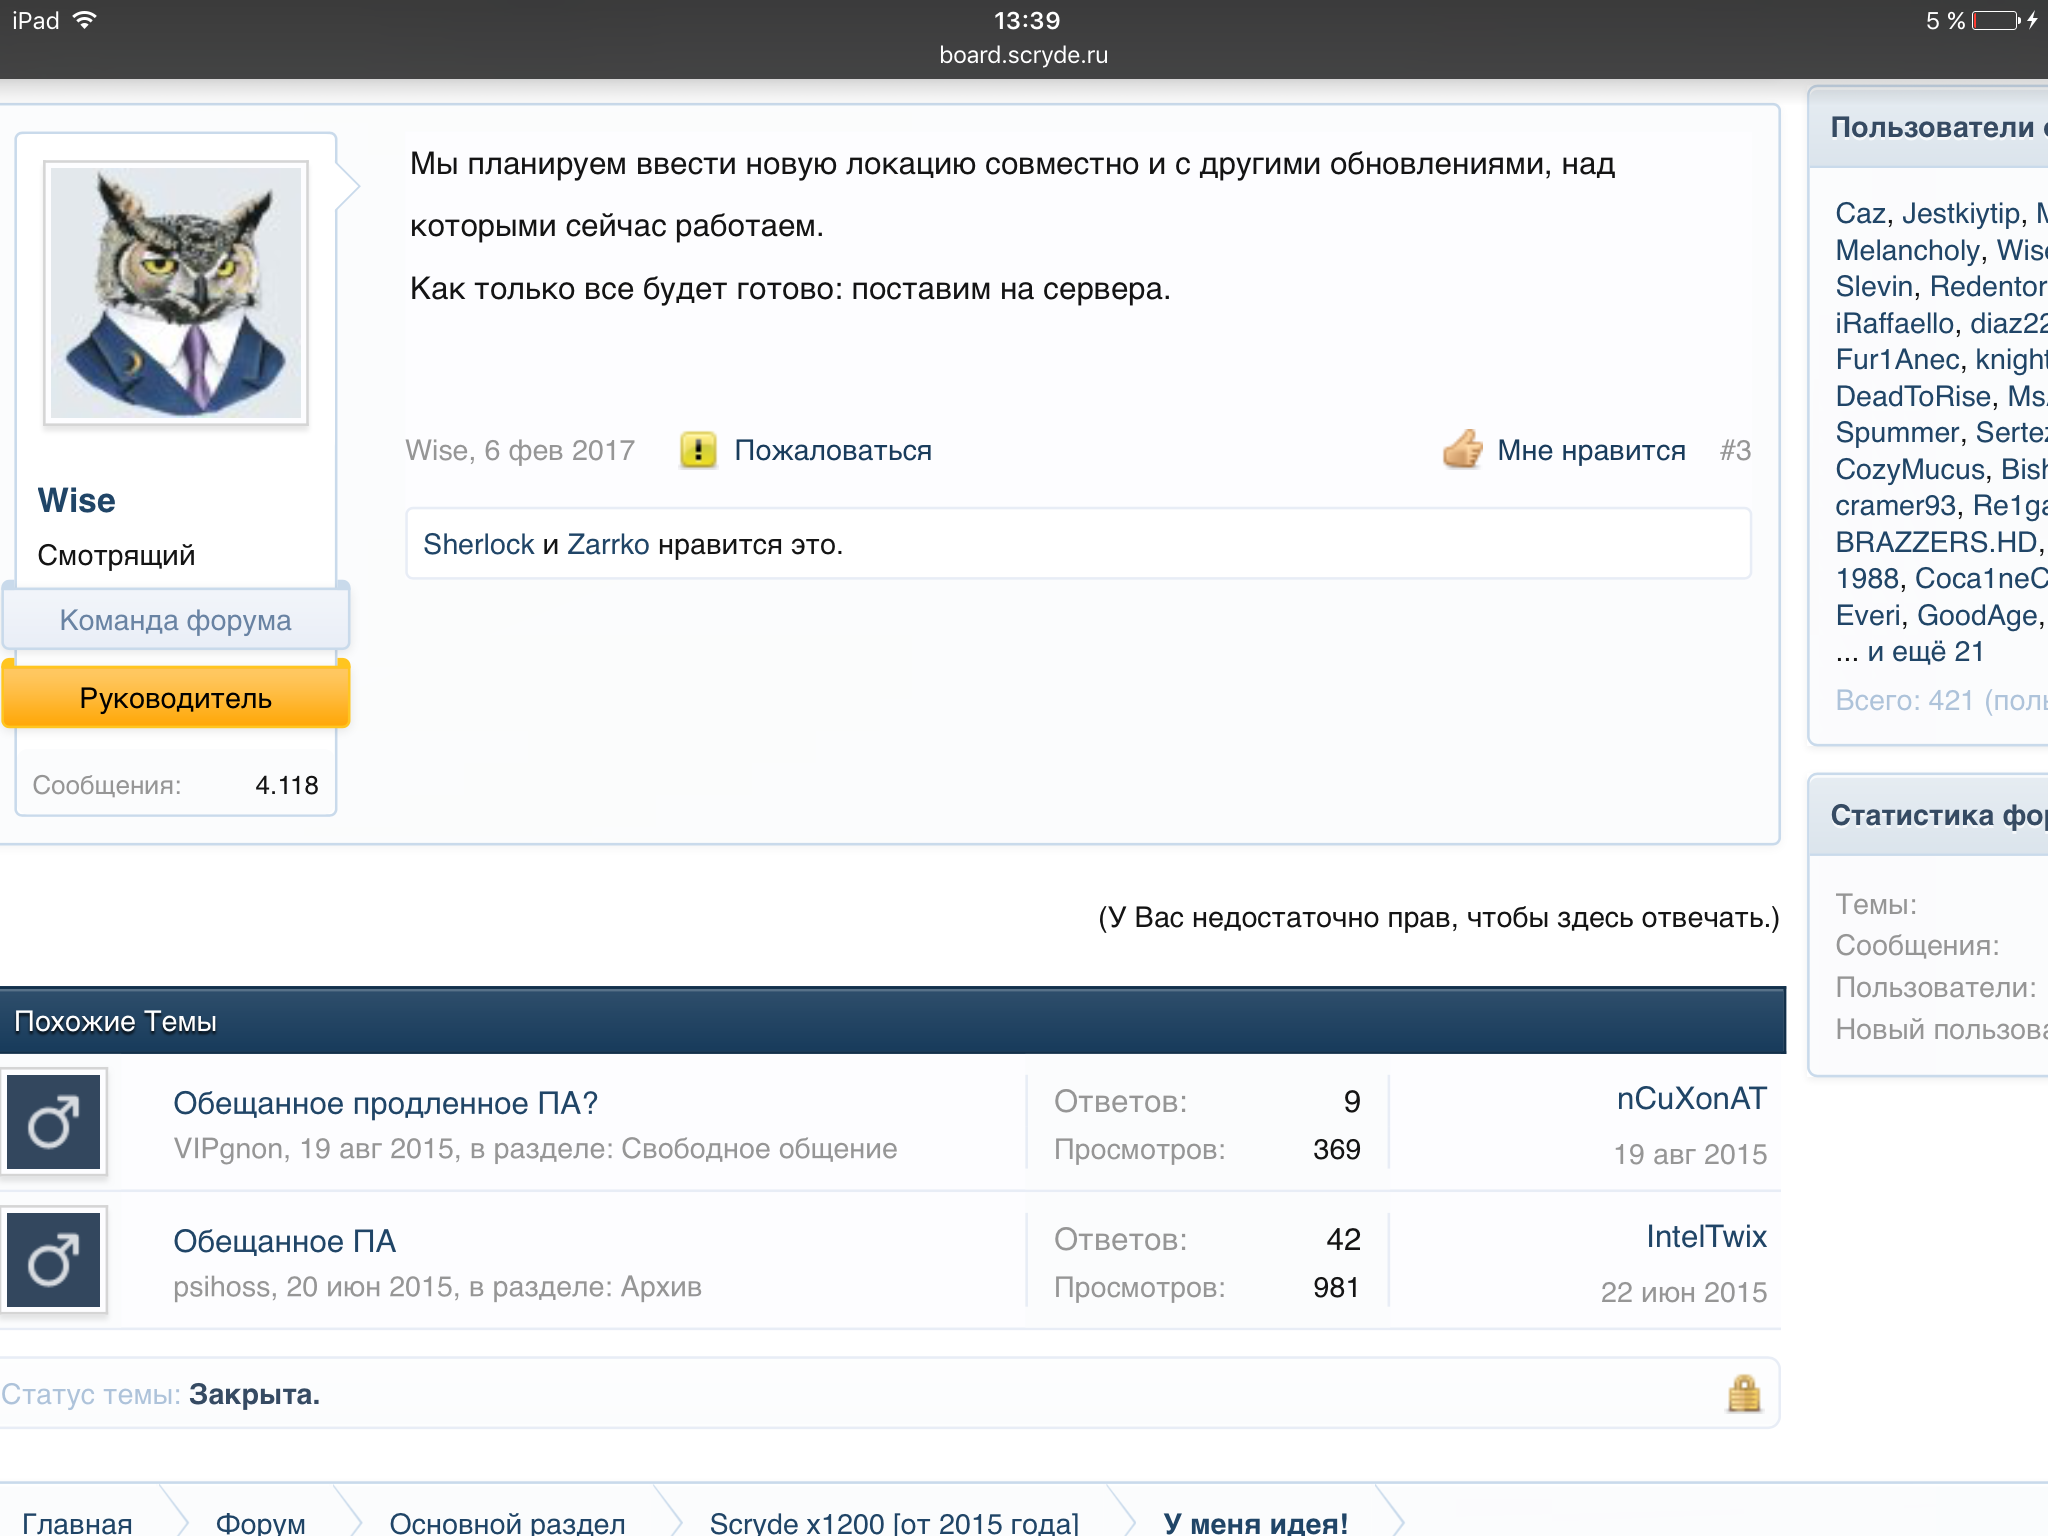Click the yellow report exclamation icon
The image size is (2048, 1536).
[x=698, y=450]
